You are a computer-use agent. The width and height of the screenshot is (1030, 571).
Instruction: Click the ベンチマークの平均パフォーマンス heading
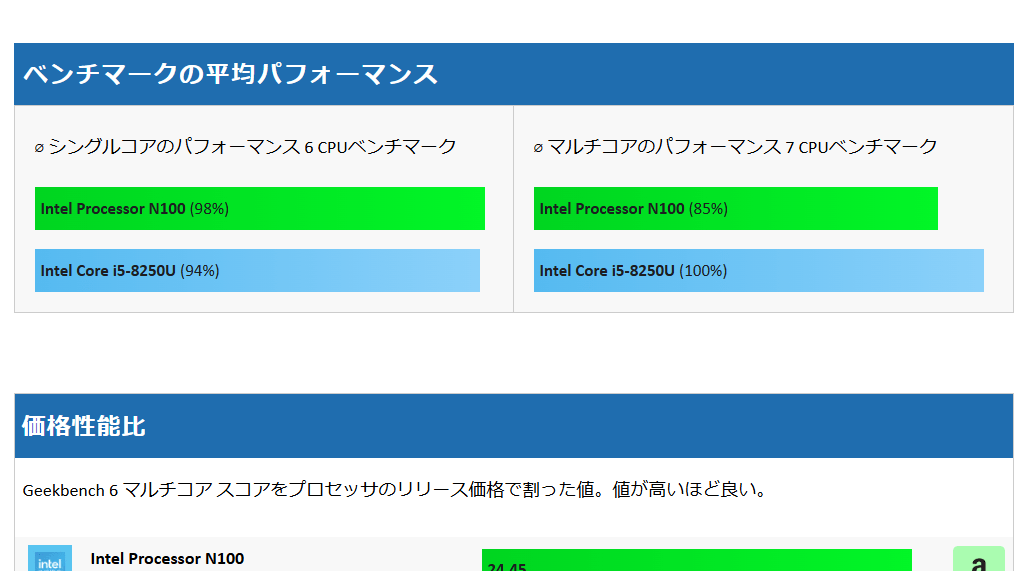pyautogui.click(x=231, y=74)
